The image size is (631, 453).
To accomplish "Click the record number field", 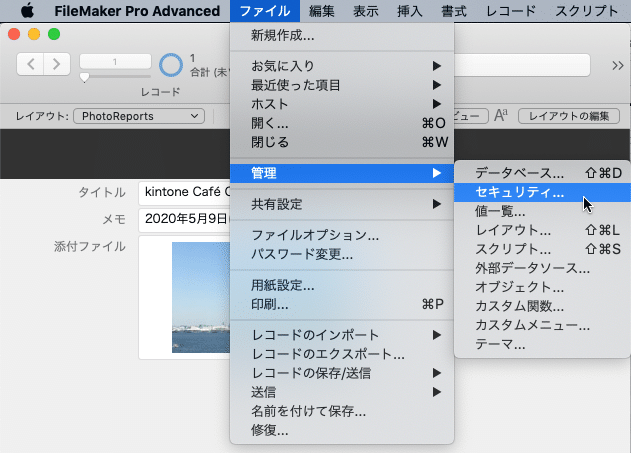I will pyautogui.click(x=115, y=62).
